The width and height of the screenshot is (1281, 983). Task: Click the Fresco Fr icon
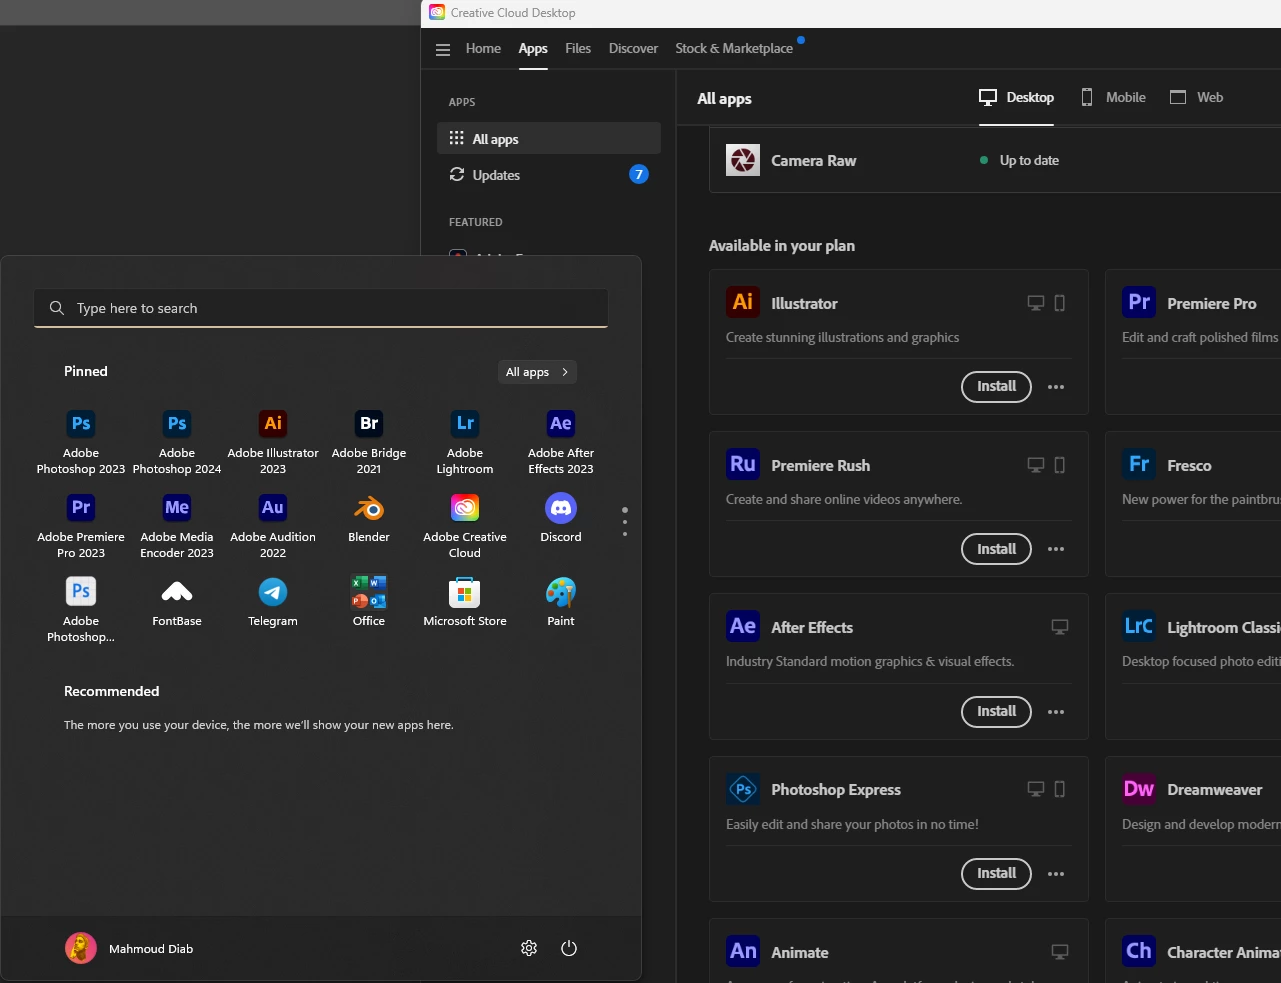click(1139, 464)
